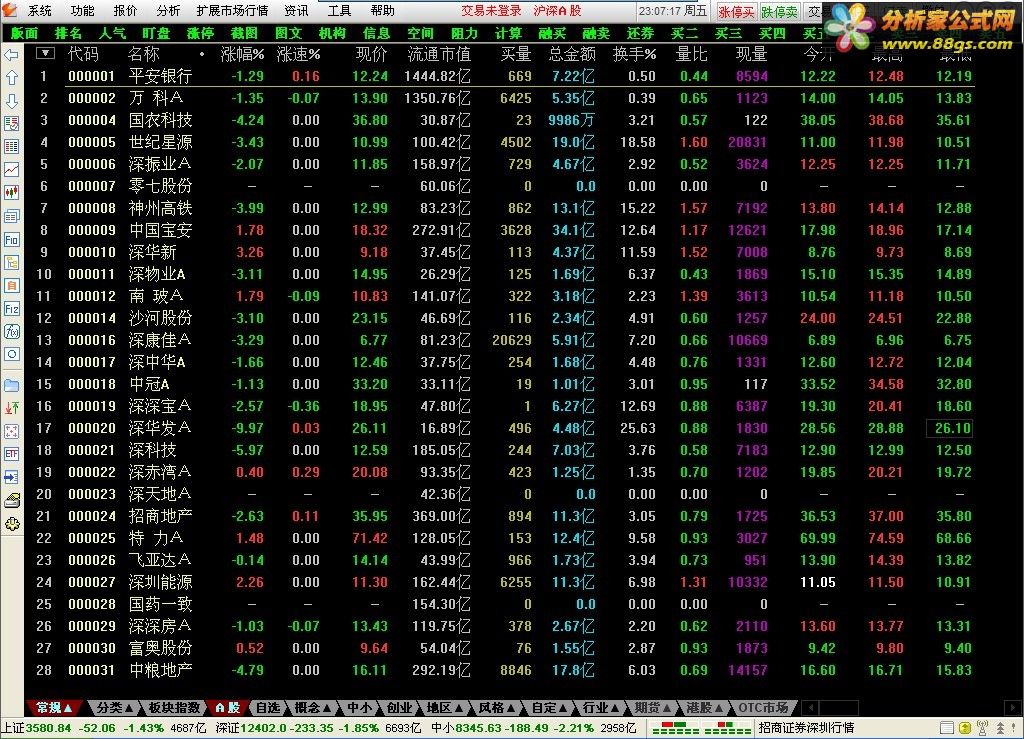The image size is (1024, 739).
Task: Click the 截图 toolbar button
Action: tap(244, 33)
